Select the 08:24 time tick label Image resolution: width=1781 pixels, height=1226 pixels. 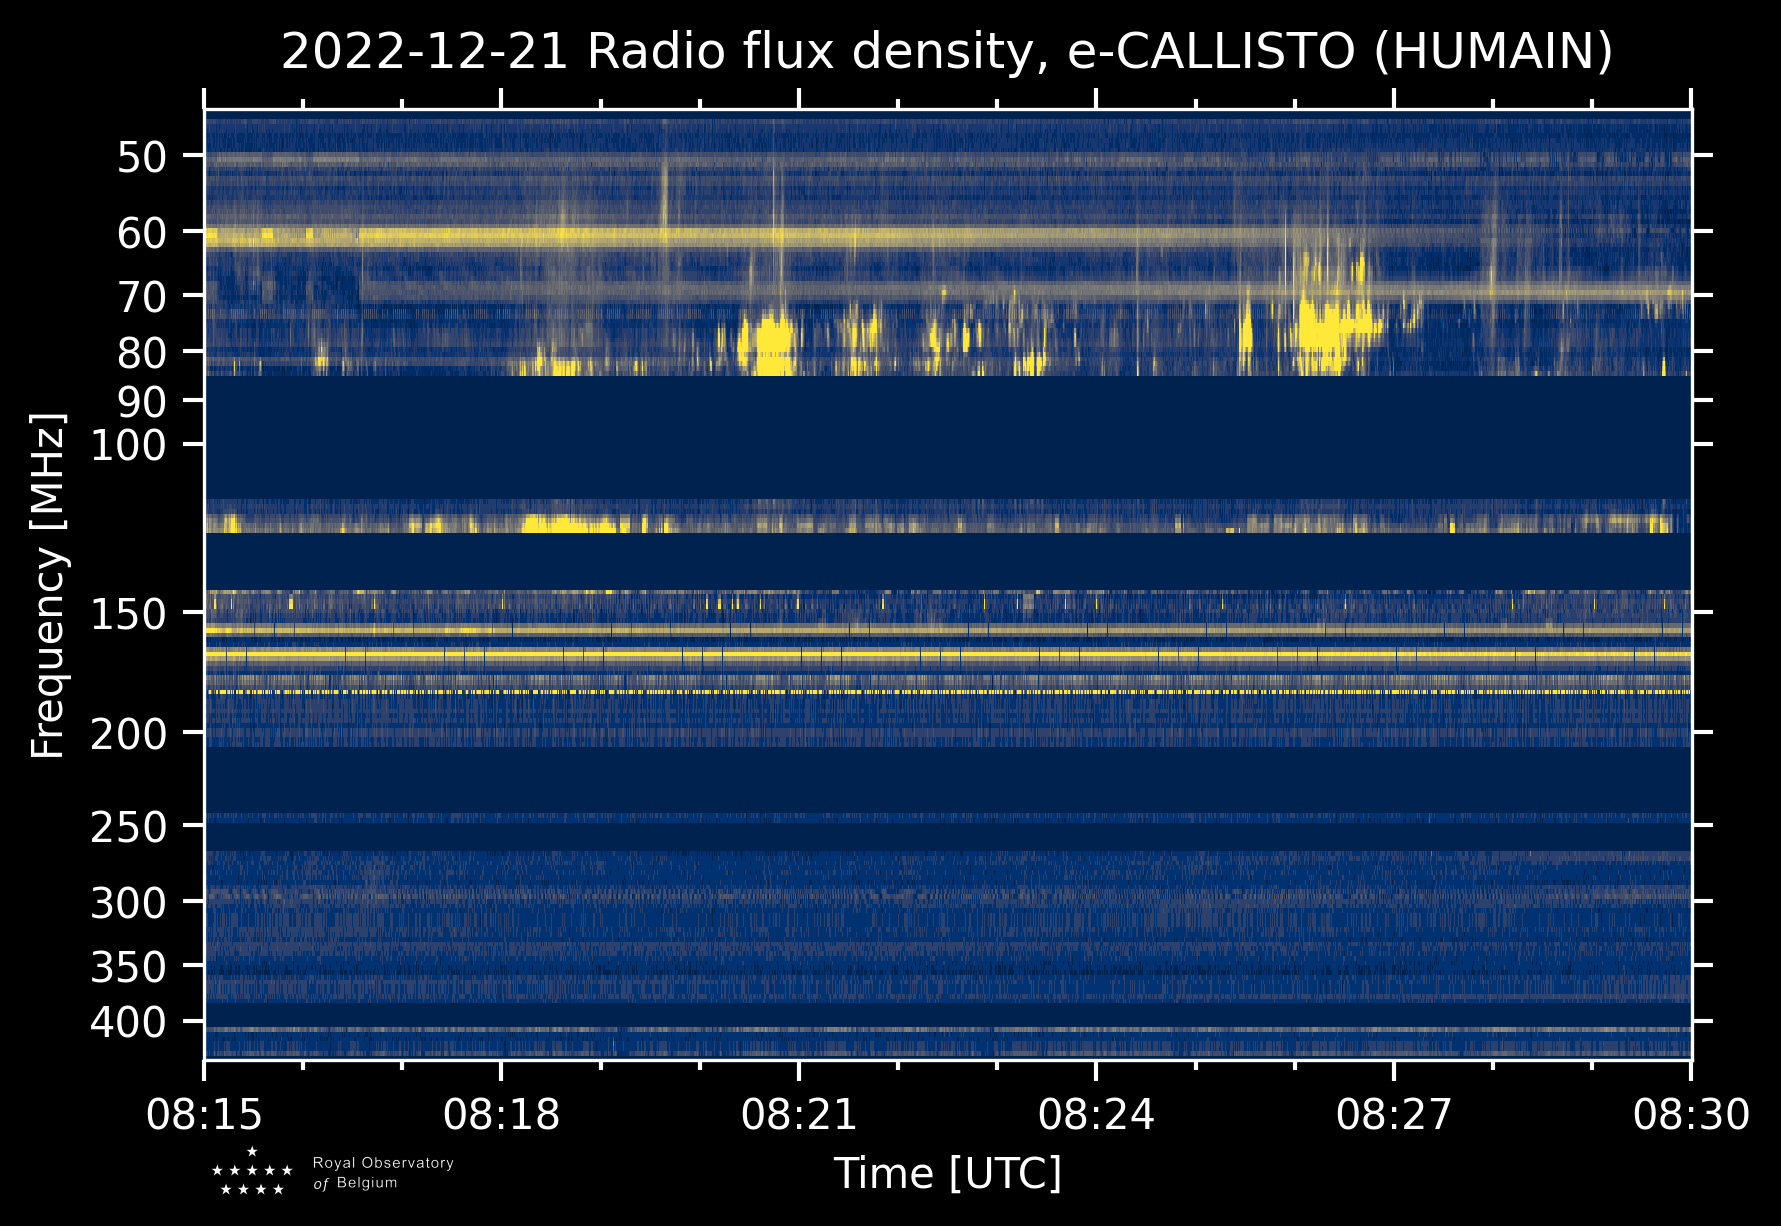pos(1096,1114)
